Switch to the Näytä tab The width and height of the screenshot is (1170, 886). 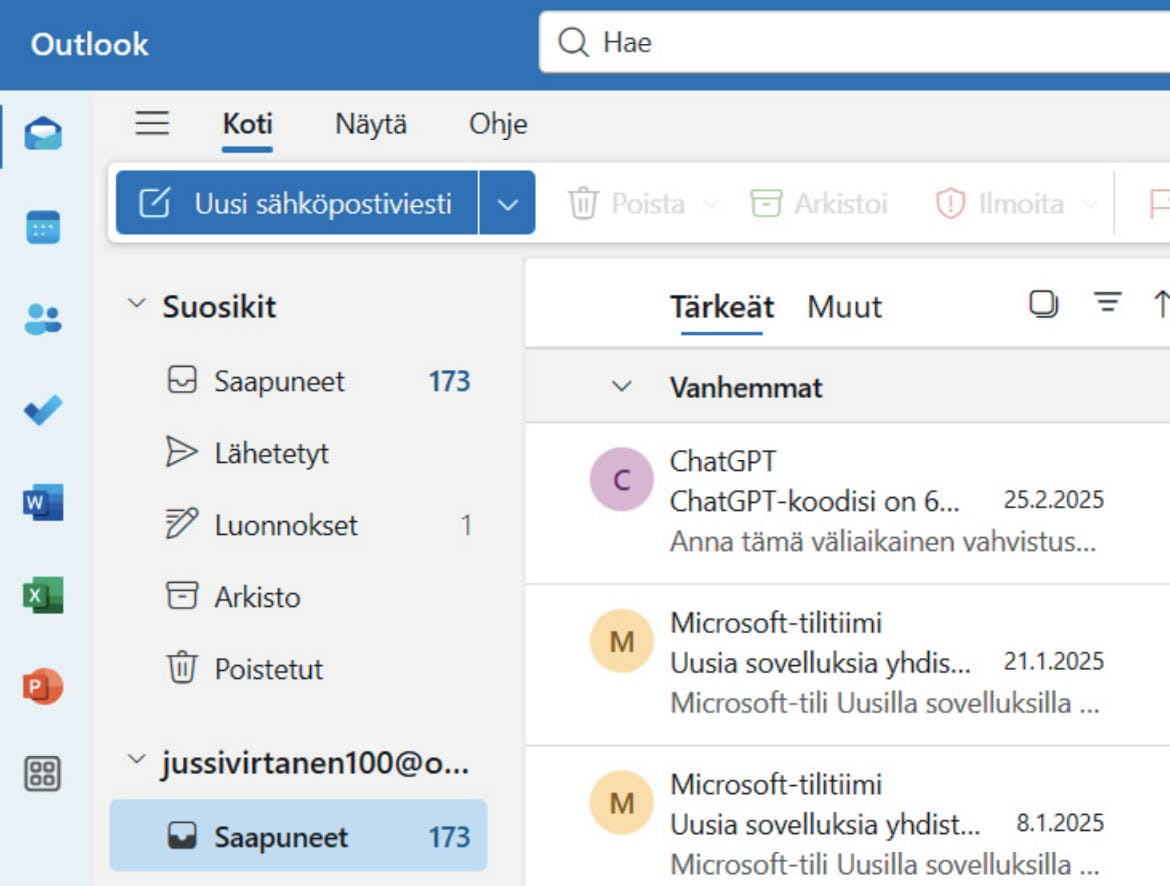point(370,125)
